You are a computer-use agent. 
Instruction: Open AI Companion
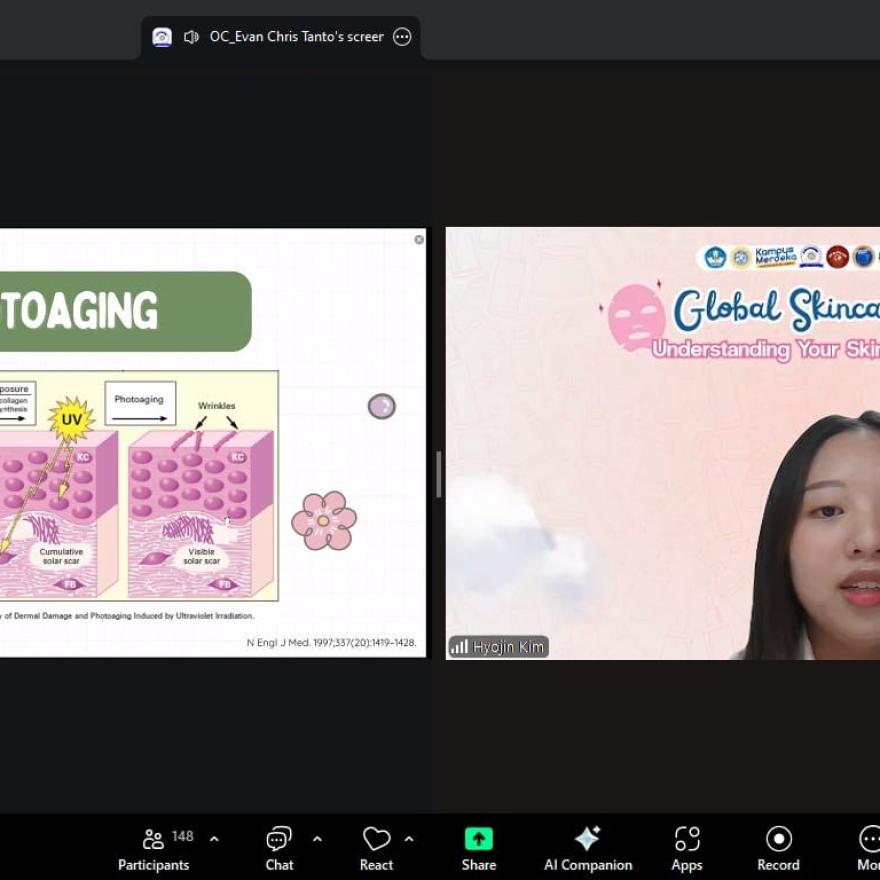point(587,848)
